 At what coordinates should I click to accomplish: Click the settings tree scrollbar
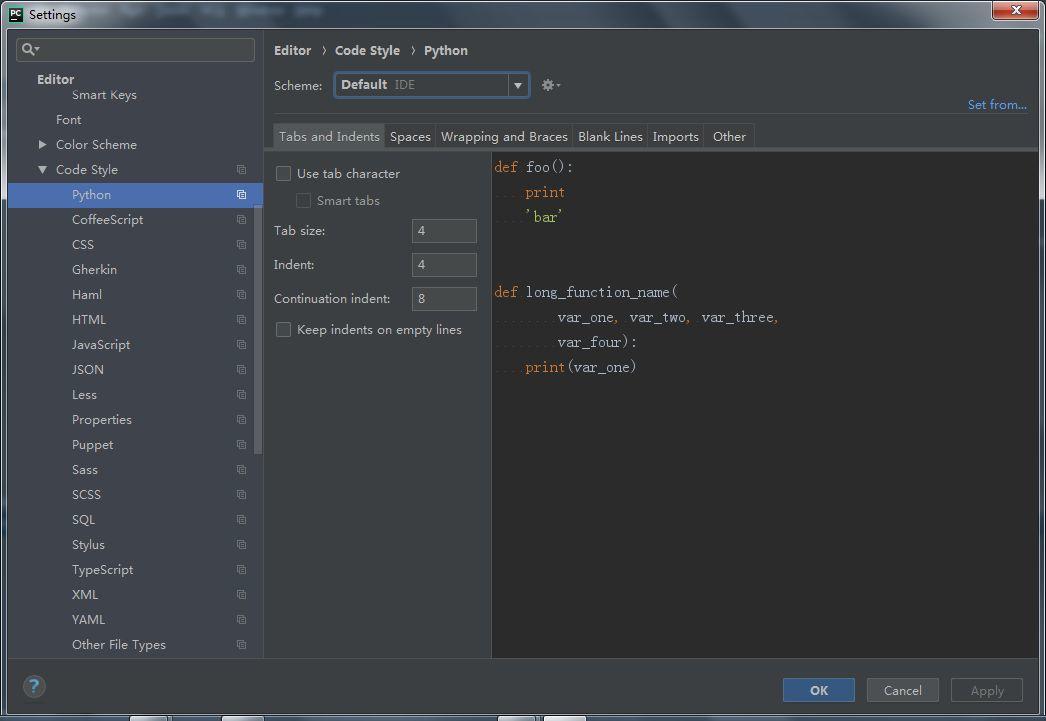258,330
